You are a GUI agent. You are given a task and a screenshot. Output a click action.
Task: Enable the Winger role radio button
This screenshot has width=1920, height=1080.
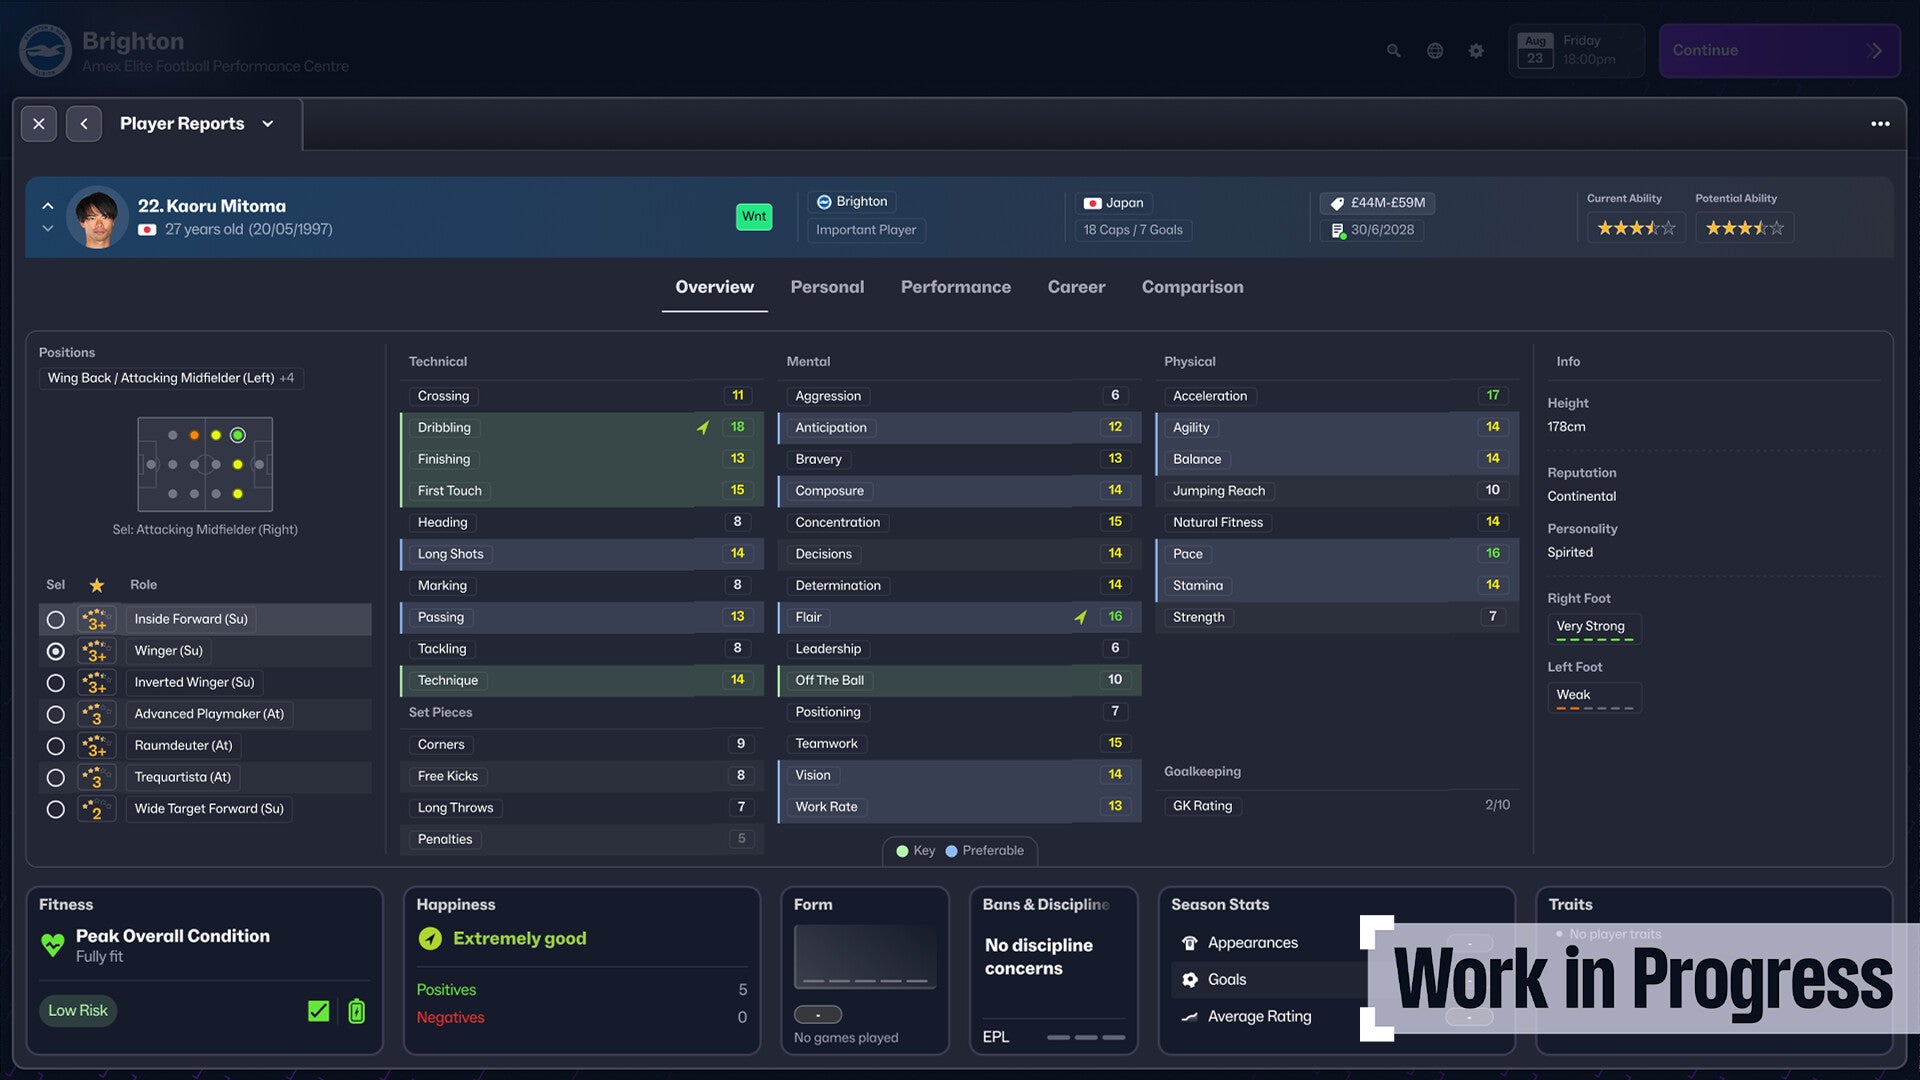click(x=54, y=651)
